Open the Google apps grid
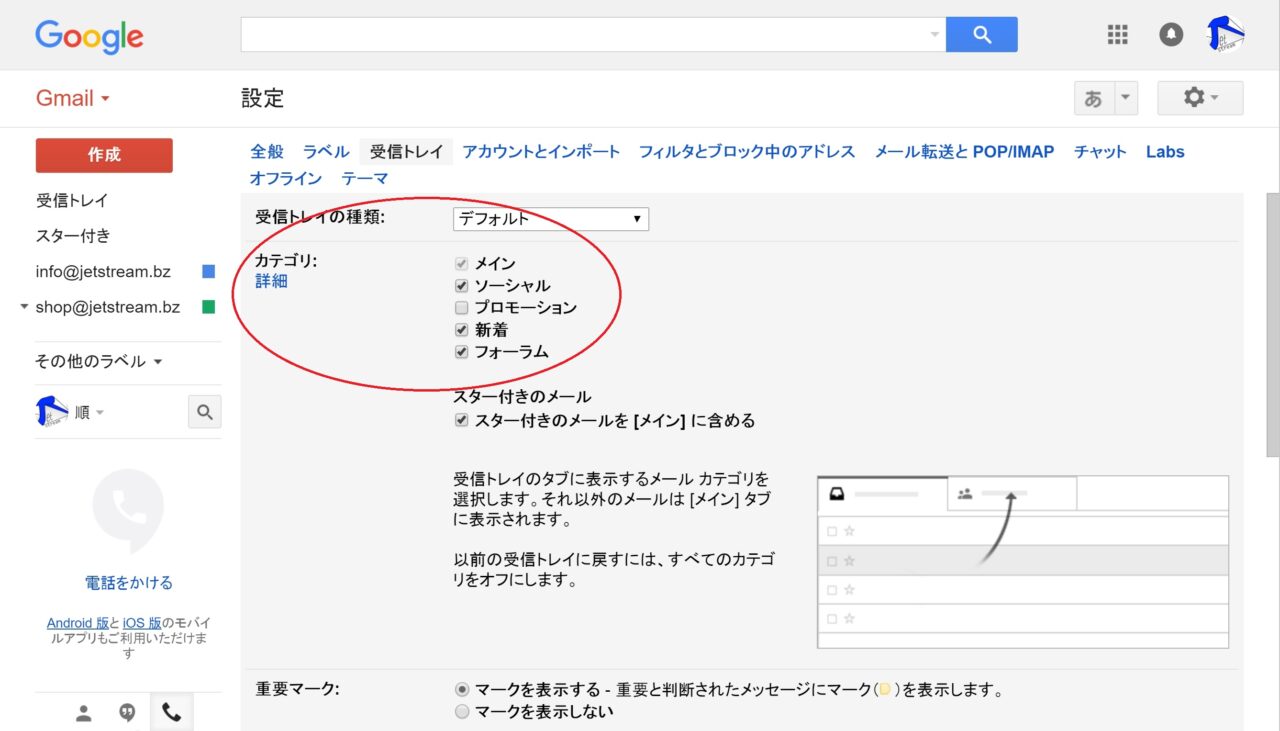Image resolution: width=1280 pixels, height=731 pixels. (x=1117, y=35)
